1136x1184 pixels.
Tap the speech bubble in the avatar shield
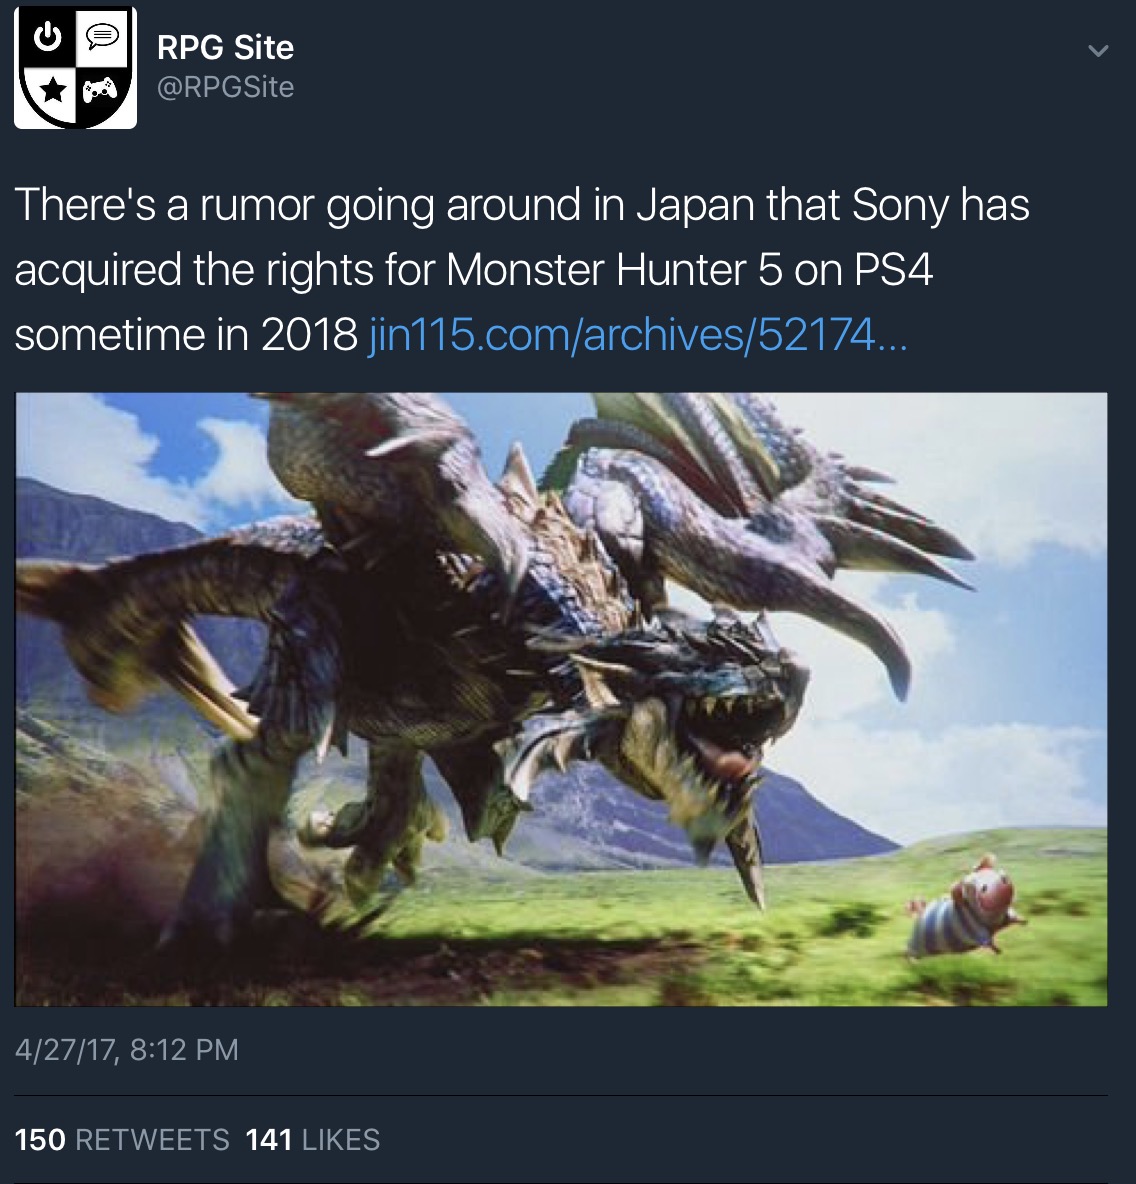(x=103, y=35)
